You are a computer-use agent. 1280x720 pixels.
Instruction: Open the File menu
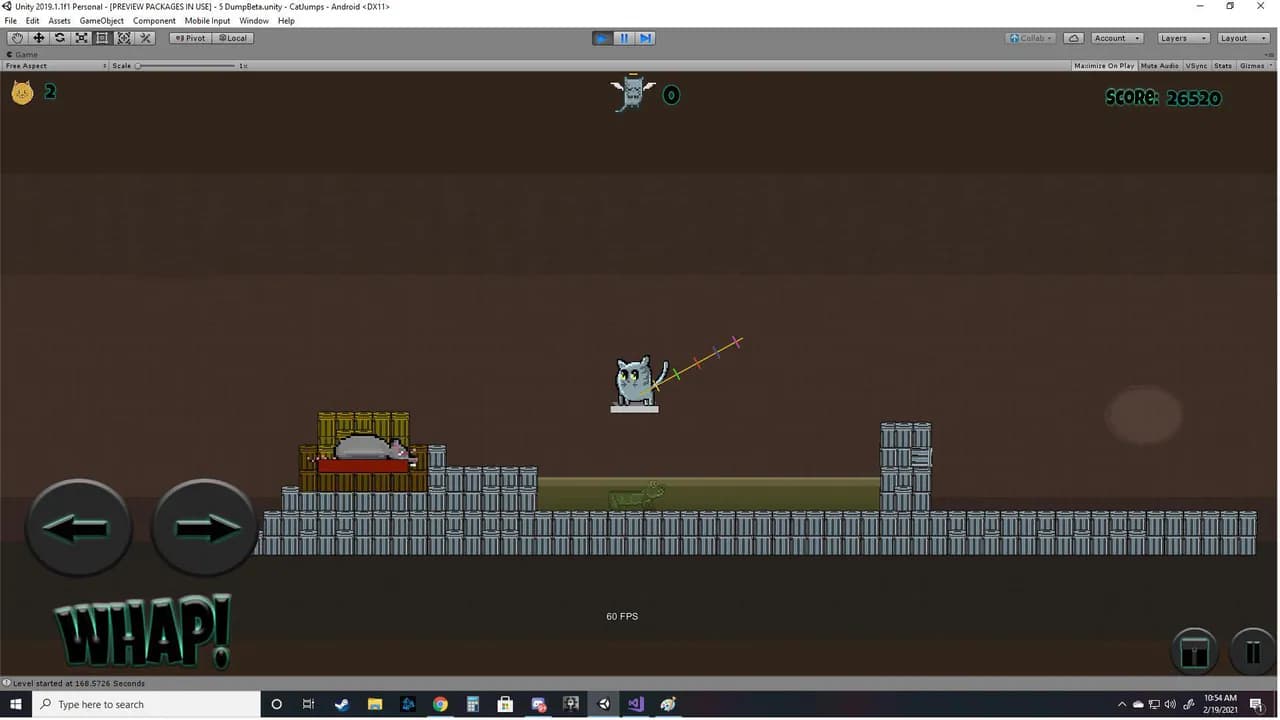[11, 21]
